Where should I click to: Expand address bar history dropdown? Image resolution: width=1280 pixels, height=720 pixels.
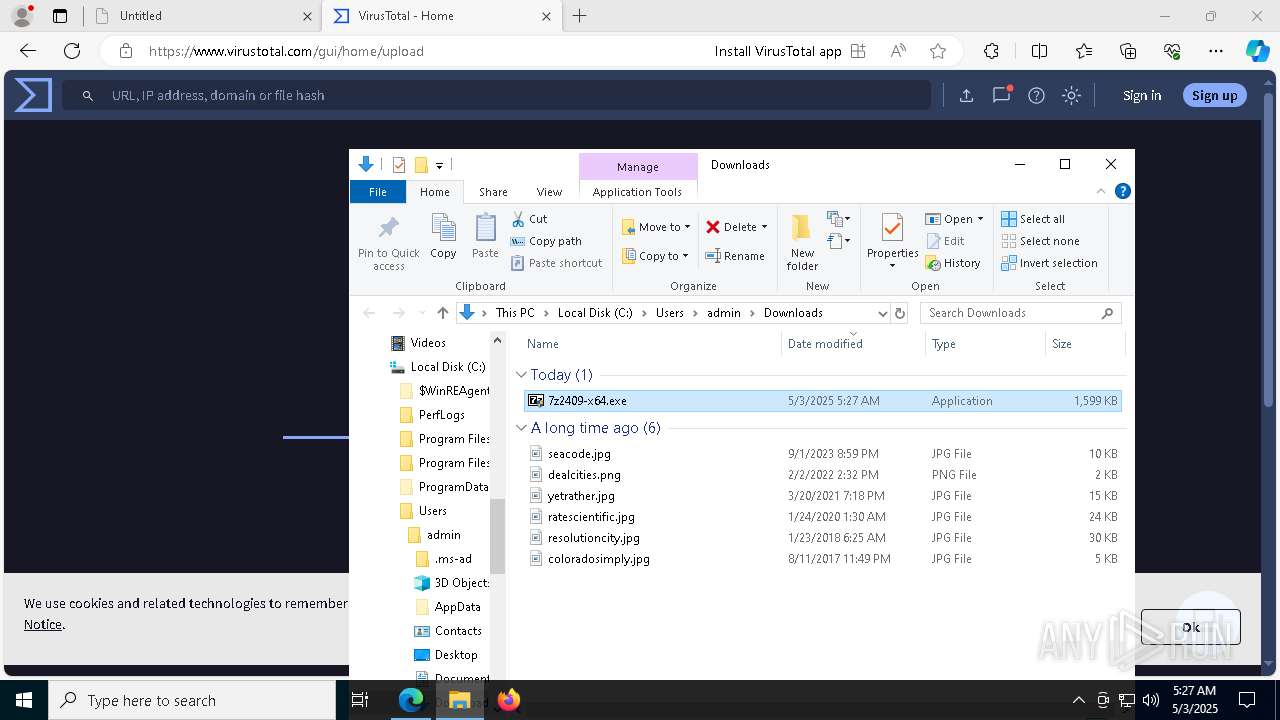point(882,313)
